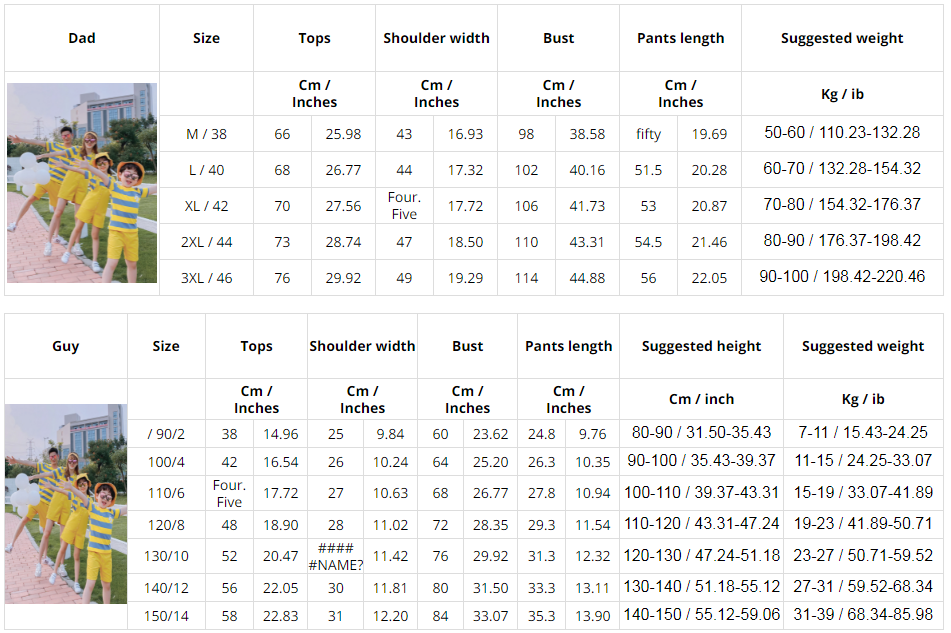This screenshot has height=633, width=951.
Task: Select the '150/14' size cell
Action: point(166,616)
